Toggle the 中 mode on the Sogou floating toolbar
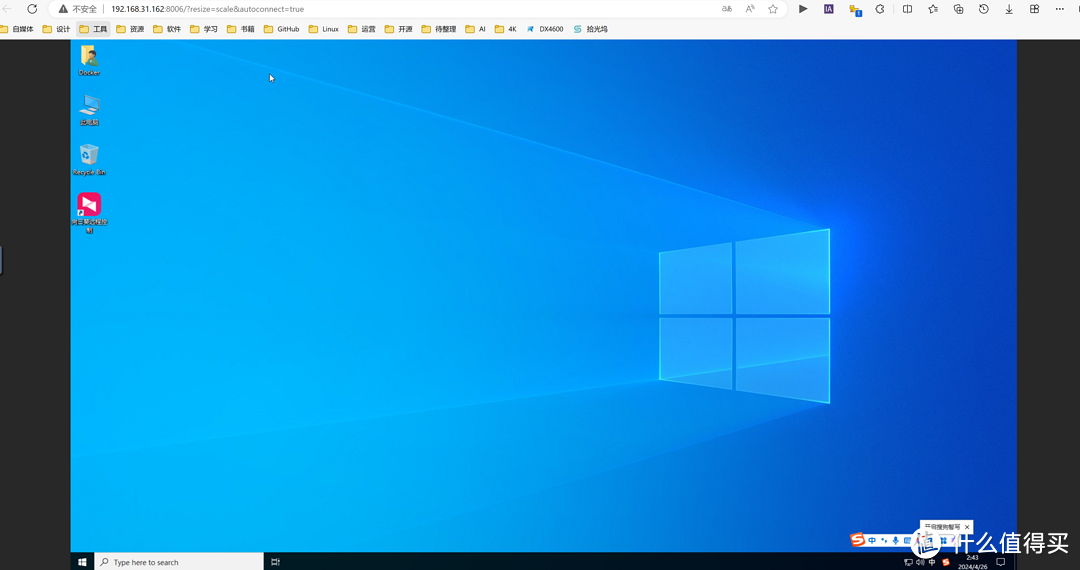This screenshot has height=570, width=1080. (x=872, y=540)
